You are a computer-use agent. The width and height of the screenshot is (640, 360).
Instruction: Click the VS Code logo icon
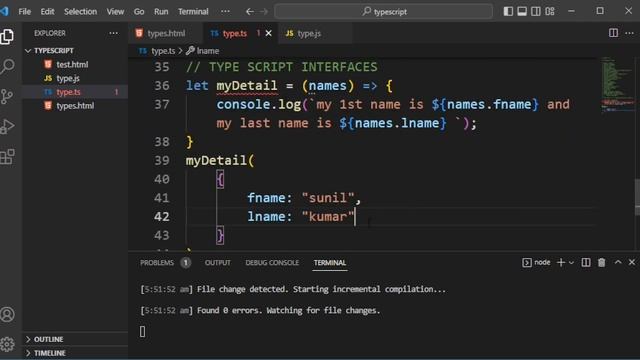[4, 11]
